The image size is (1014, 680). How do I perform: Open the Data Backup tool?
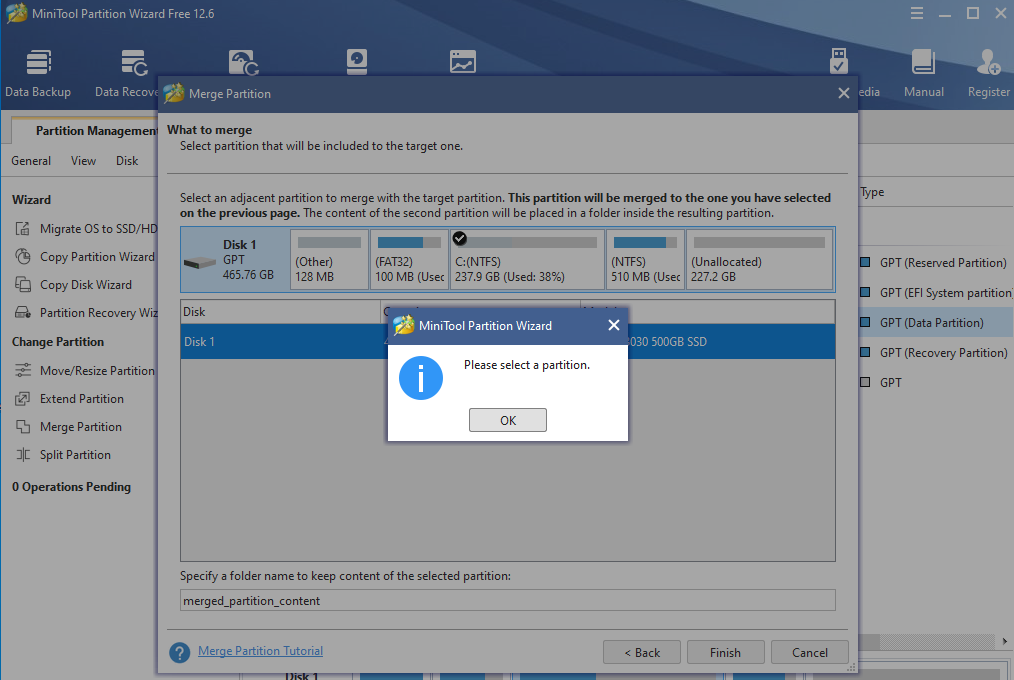(38, 74)
